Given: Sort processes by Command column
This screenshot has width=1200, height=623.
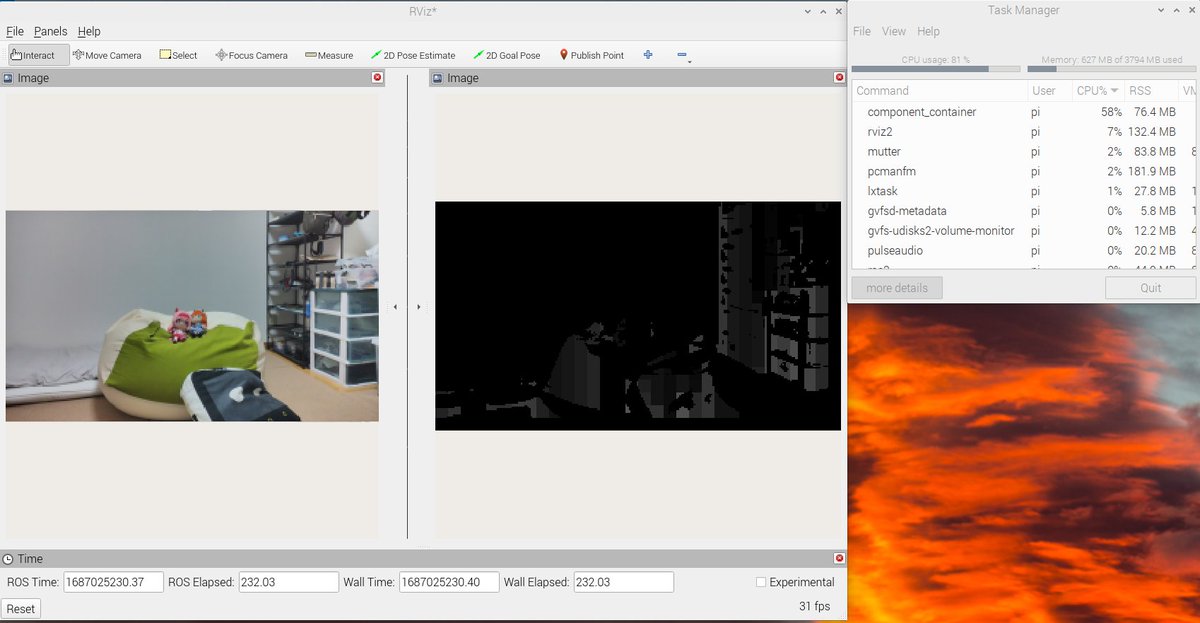Looking at the screenshot, I should coord(939,90).
